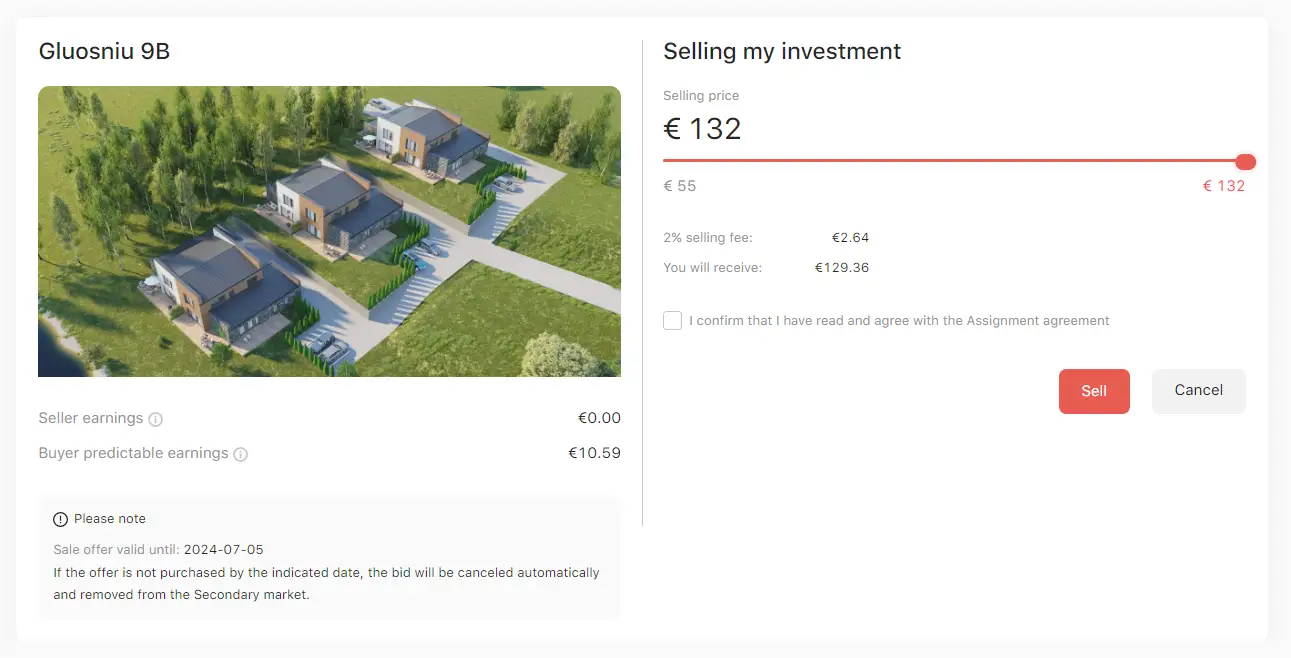The image size is (1291, 658).
Task: Click the Please note exclamation icon
Action: click(x=61, y=519)
